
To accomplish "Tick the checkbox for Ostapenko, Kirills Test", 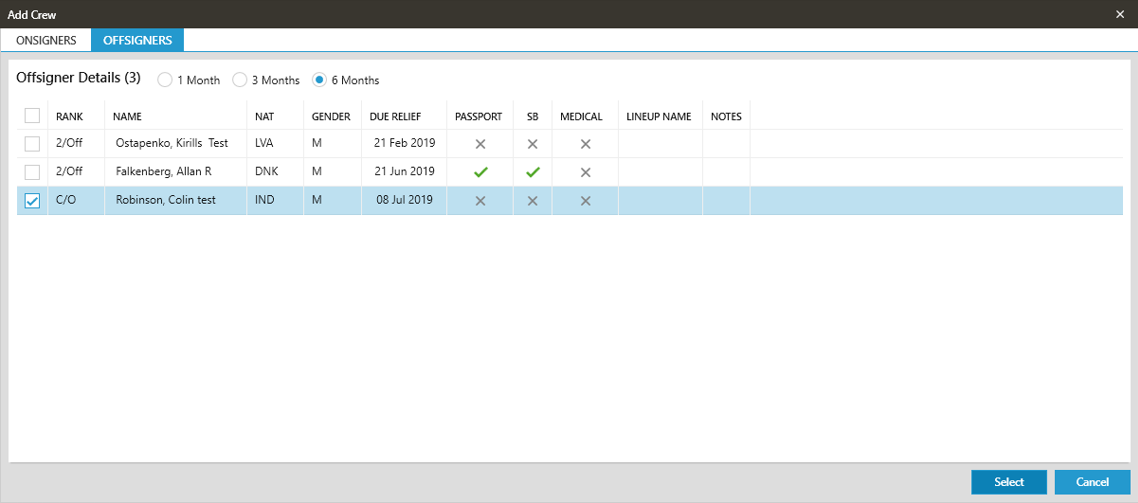I will click(32, 144).
